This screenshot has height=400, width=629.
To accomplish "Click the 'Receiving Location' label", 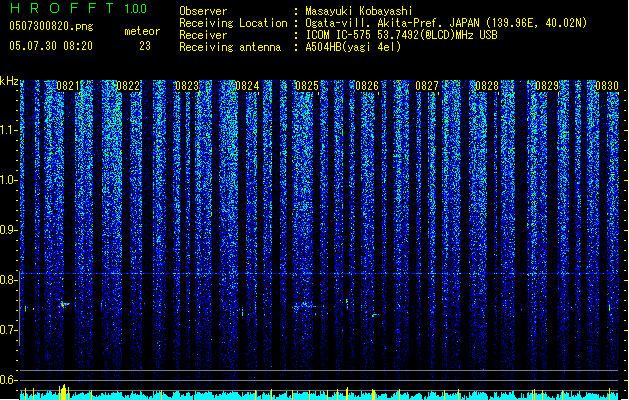I will tap(233, 23).
